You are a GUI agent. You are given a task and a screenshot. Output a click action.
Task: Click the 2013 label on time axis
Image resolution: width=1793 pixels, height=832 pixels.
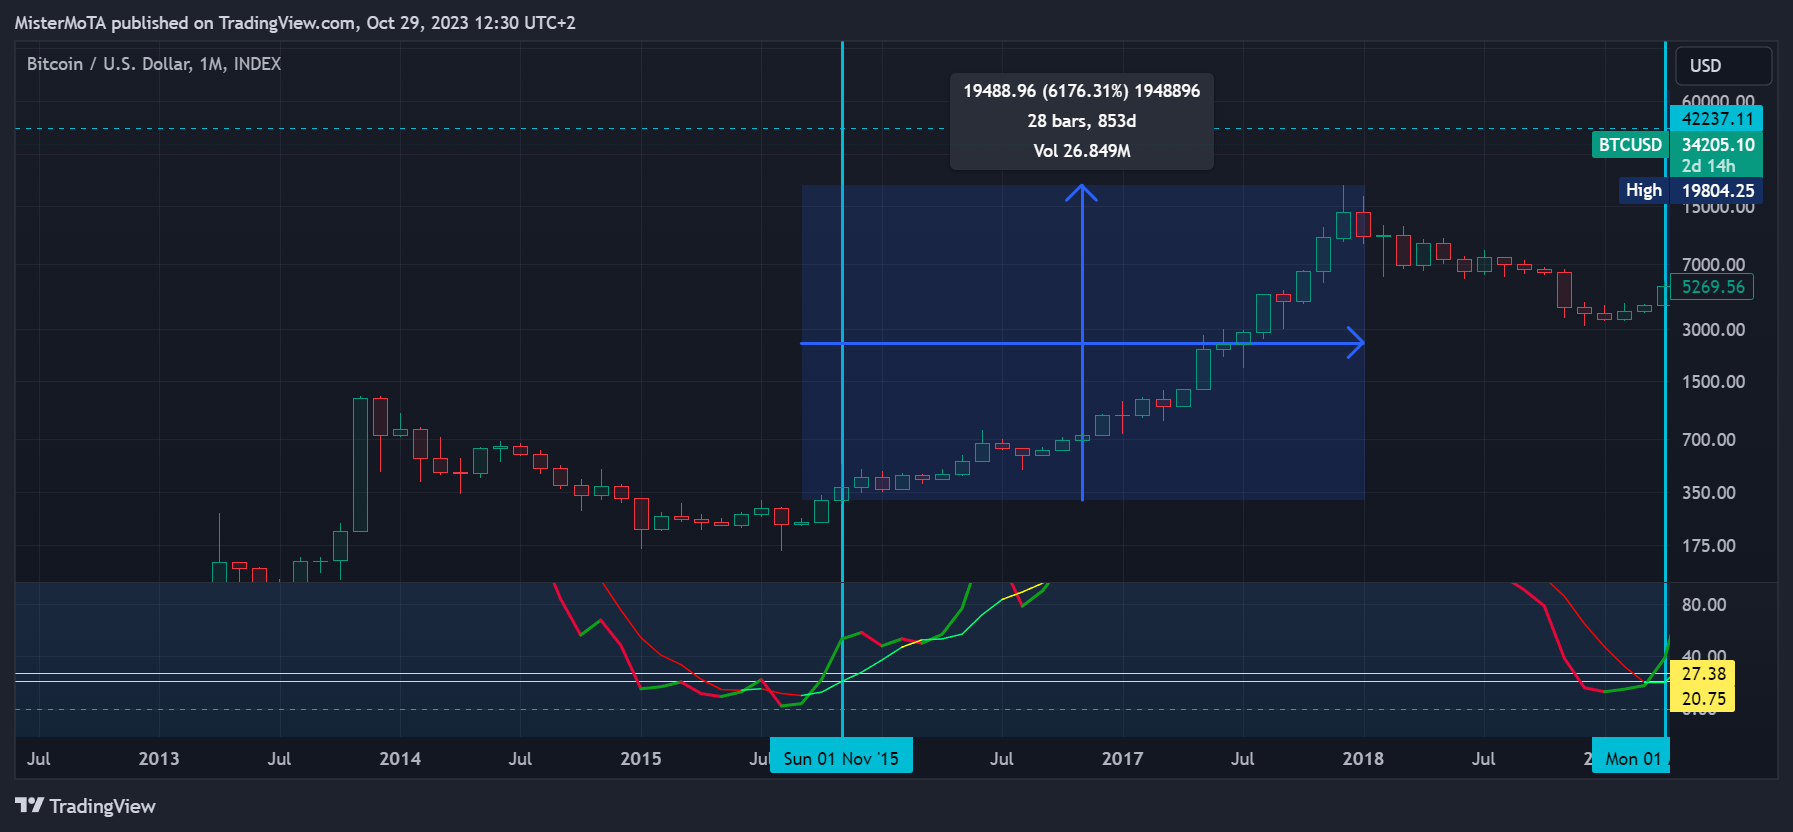click(159, 759)
